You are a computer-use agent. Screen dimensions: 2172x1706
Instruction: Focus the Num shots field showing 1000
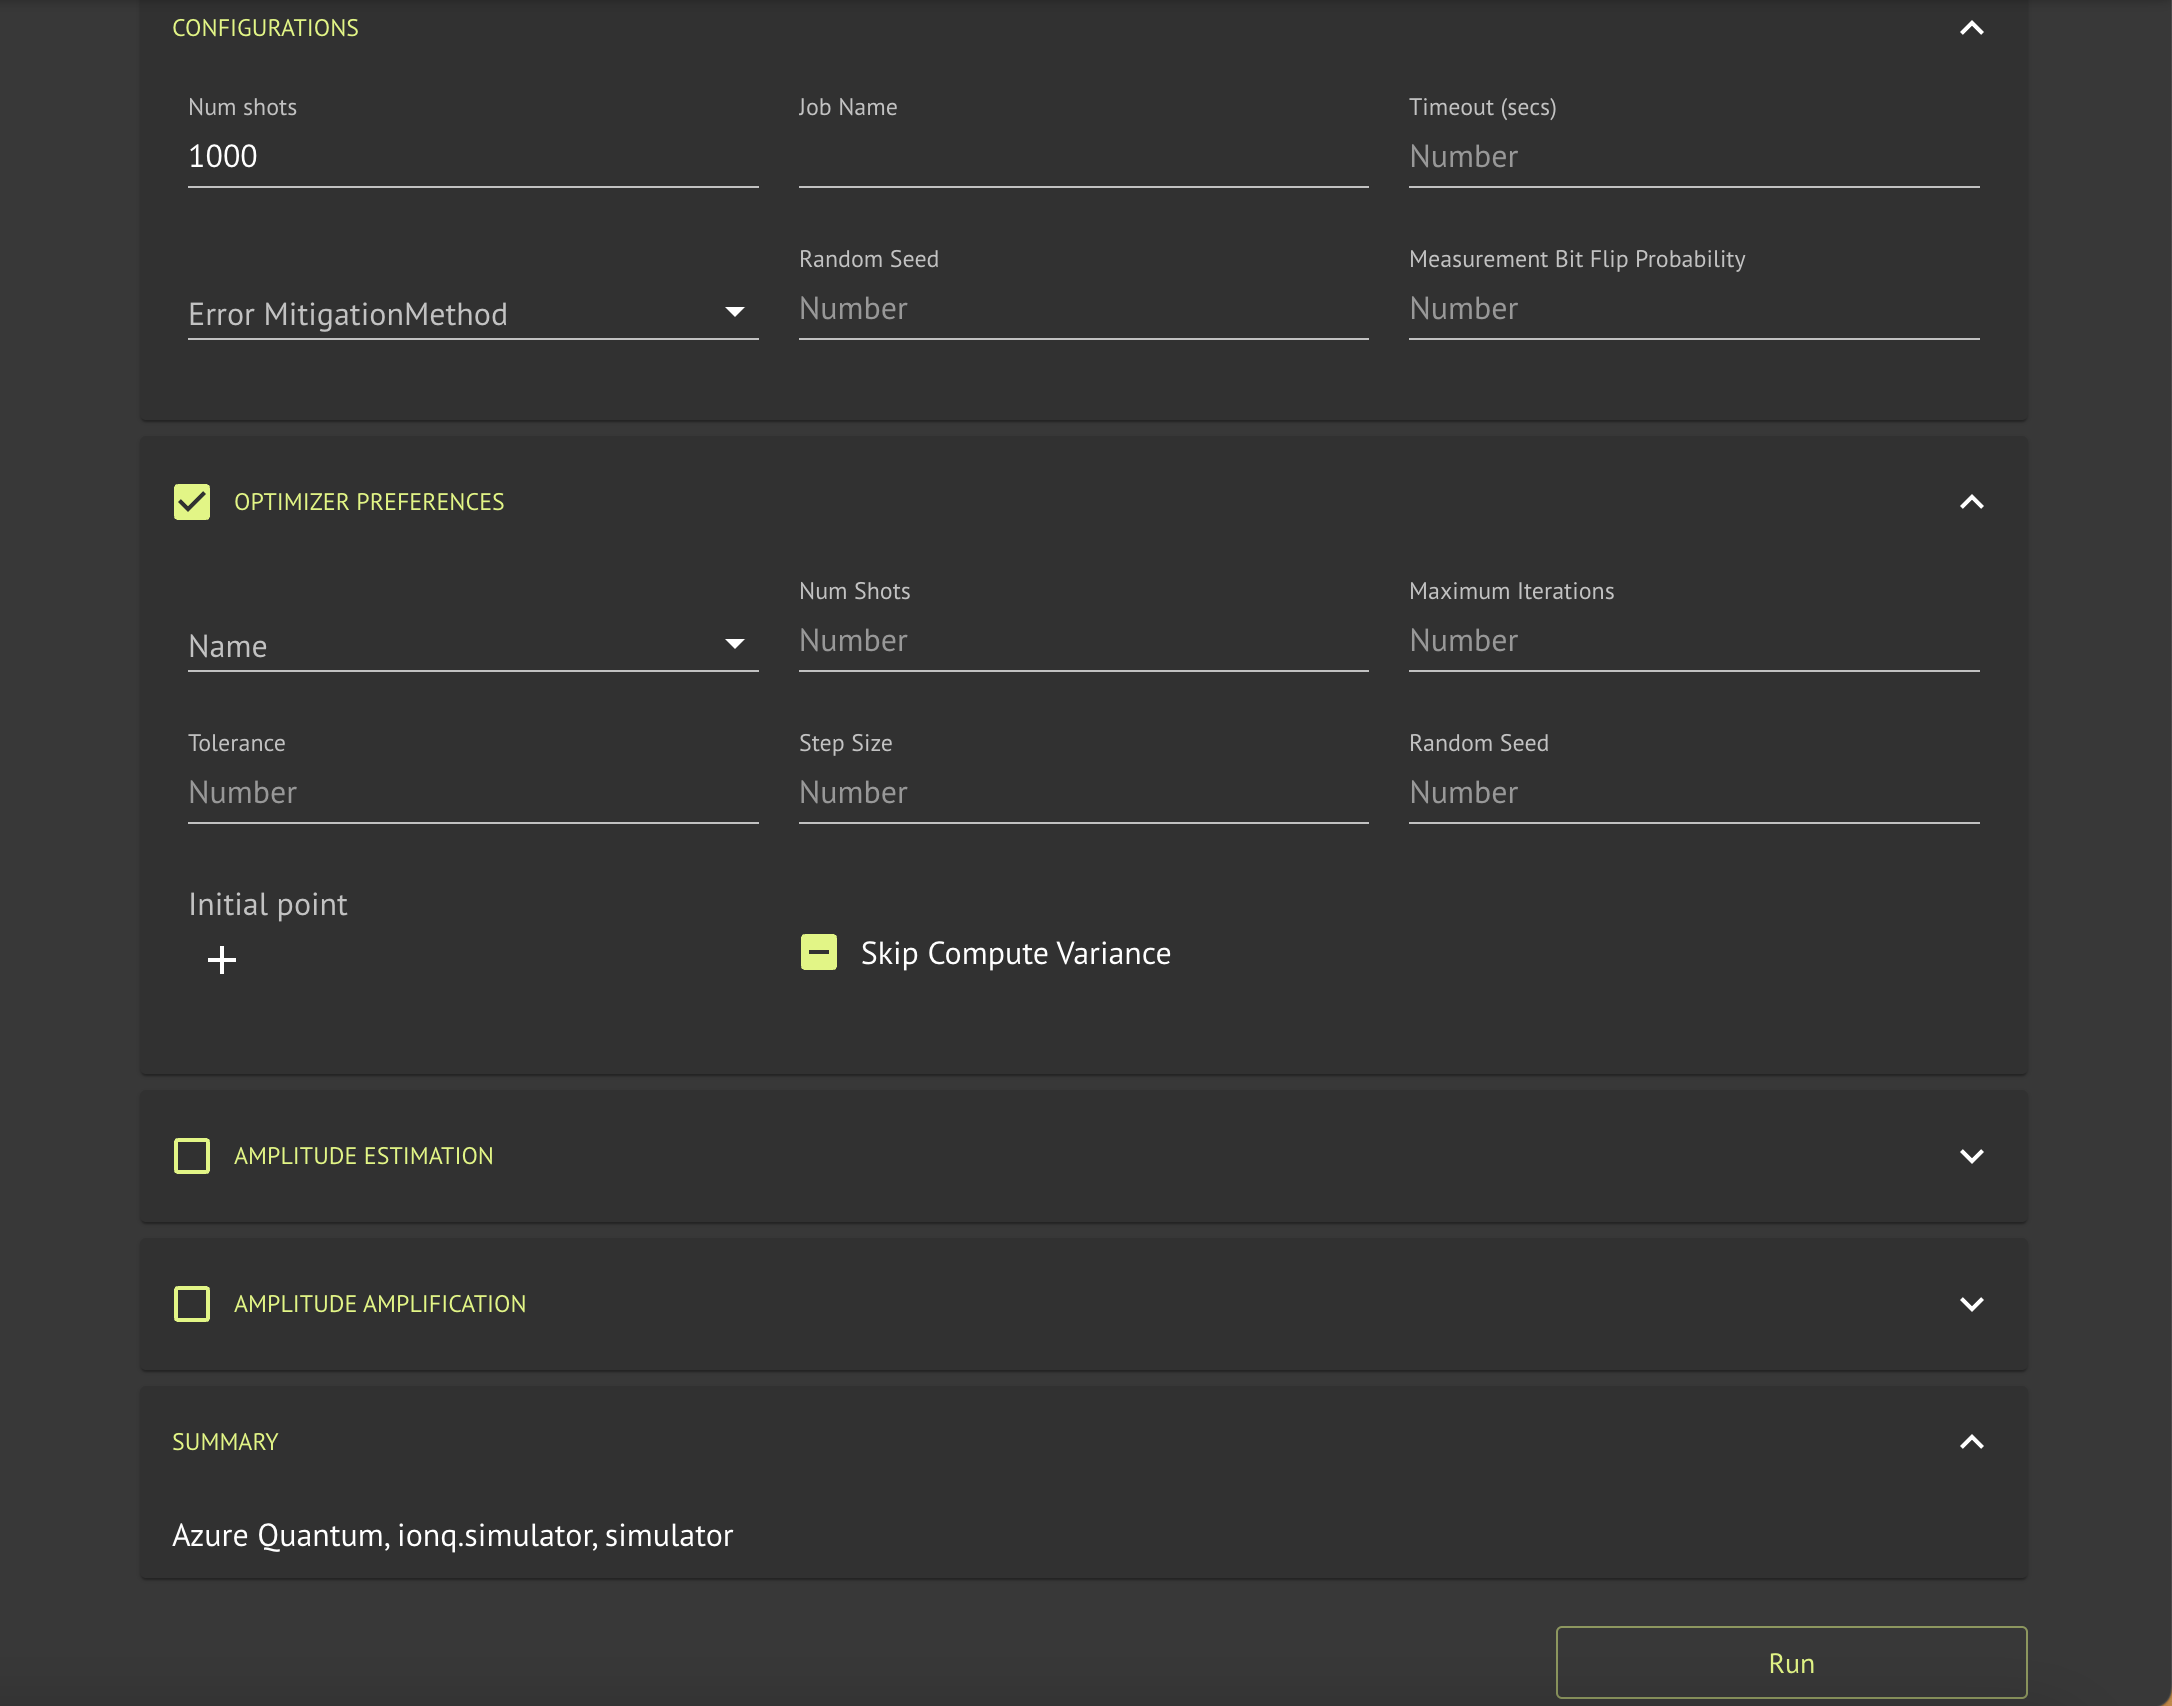473,157
